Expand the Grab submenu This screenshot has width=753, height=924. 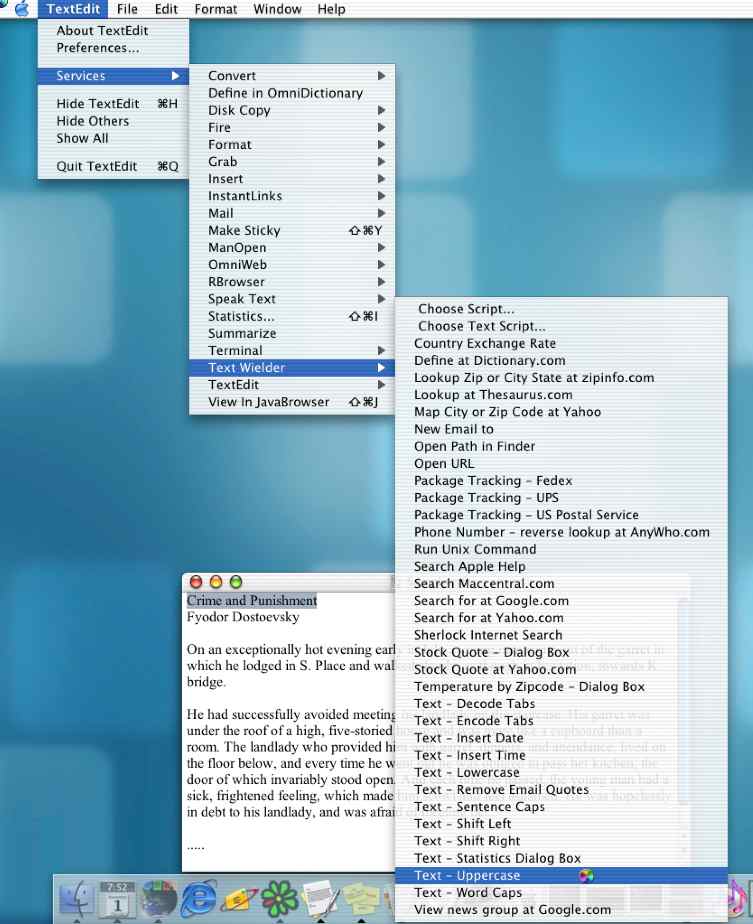(292, 161)
